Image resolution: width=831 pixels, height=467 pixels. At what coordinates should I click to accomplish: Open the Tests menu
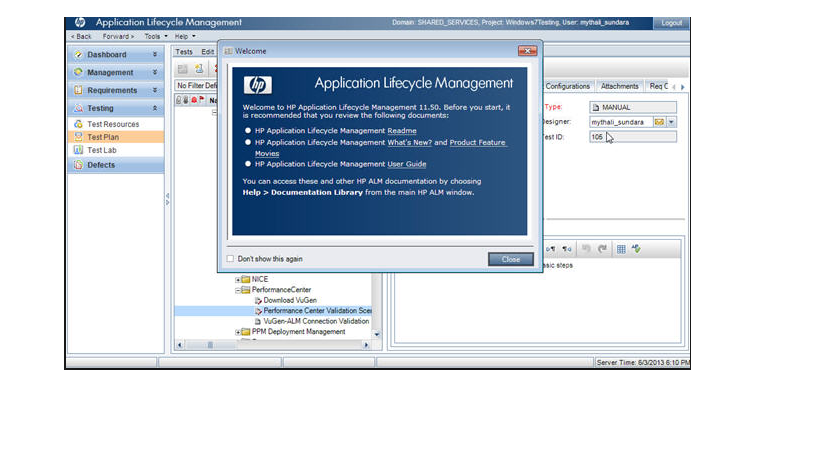(184, 52)
